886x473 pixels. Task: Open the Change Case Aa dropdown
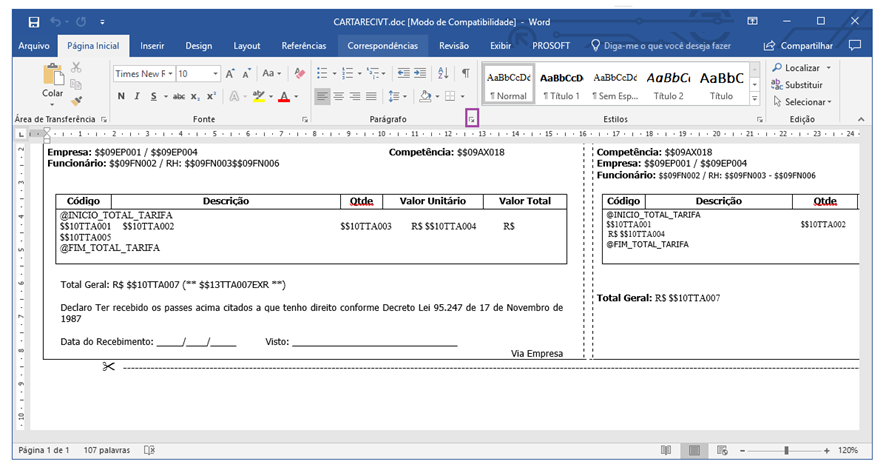[271, 73]
